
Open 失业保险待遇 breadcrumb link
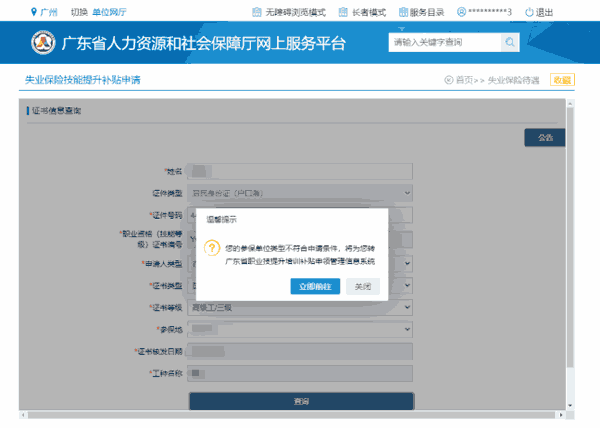[x=513, y=80]
